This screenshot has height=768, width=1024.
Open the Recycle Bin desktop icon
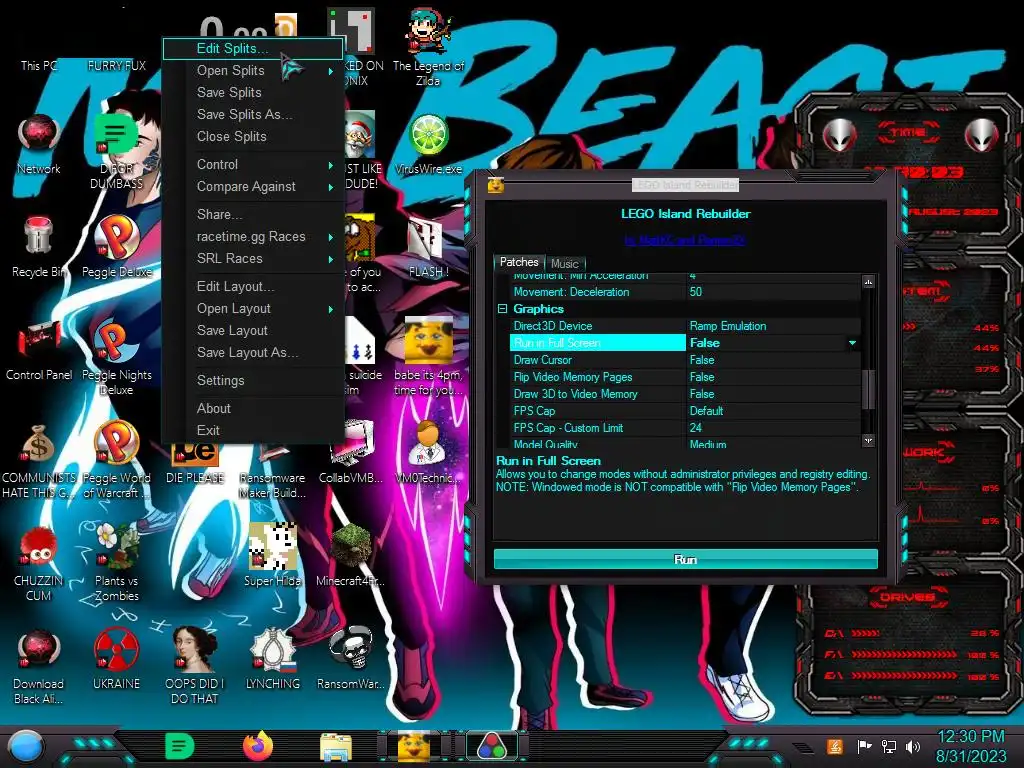click(39, 247)
